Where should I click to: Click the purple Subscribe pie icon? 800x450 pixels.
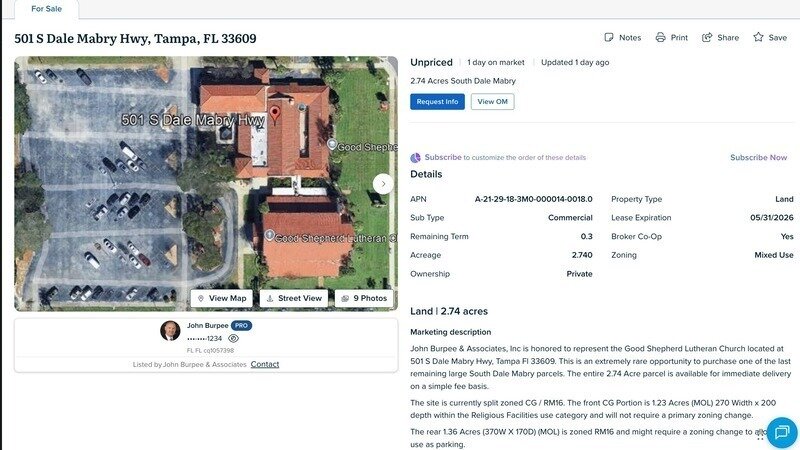pos(415,158)
